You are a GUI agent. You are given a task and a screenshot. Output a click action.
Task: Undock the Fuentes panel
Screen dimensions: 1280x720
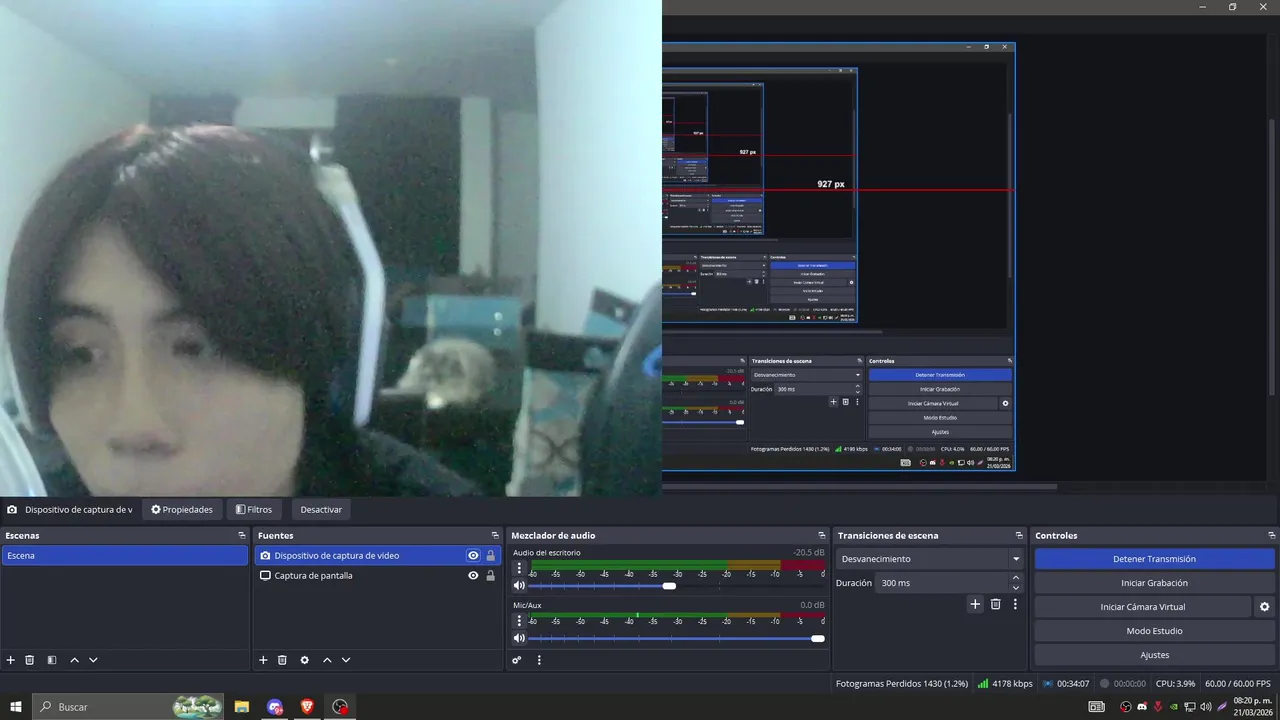click(495, 536)
